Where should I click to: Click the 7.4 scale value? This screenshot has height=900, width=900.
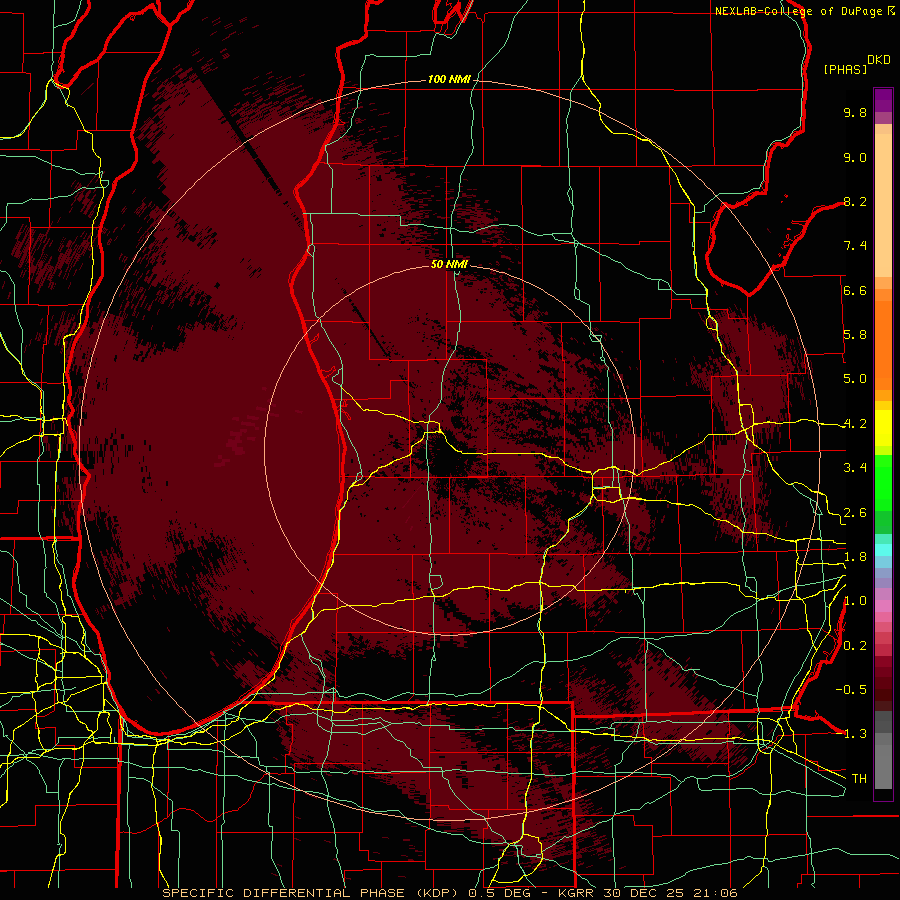point(855,246)
